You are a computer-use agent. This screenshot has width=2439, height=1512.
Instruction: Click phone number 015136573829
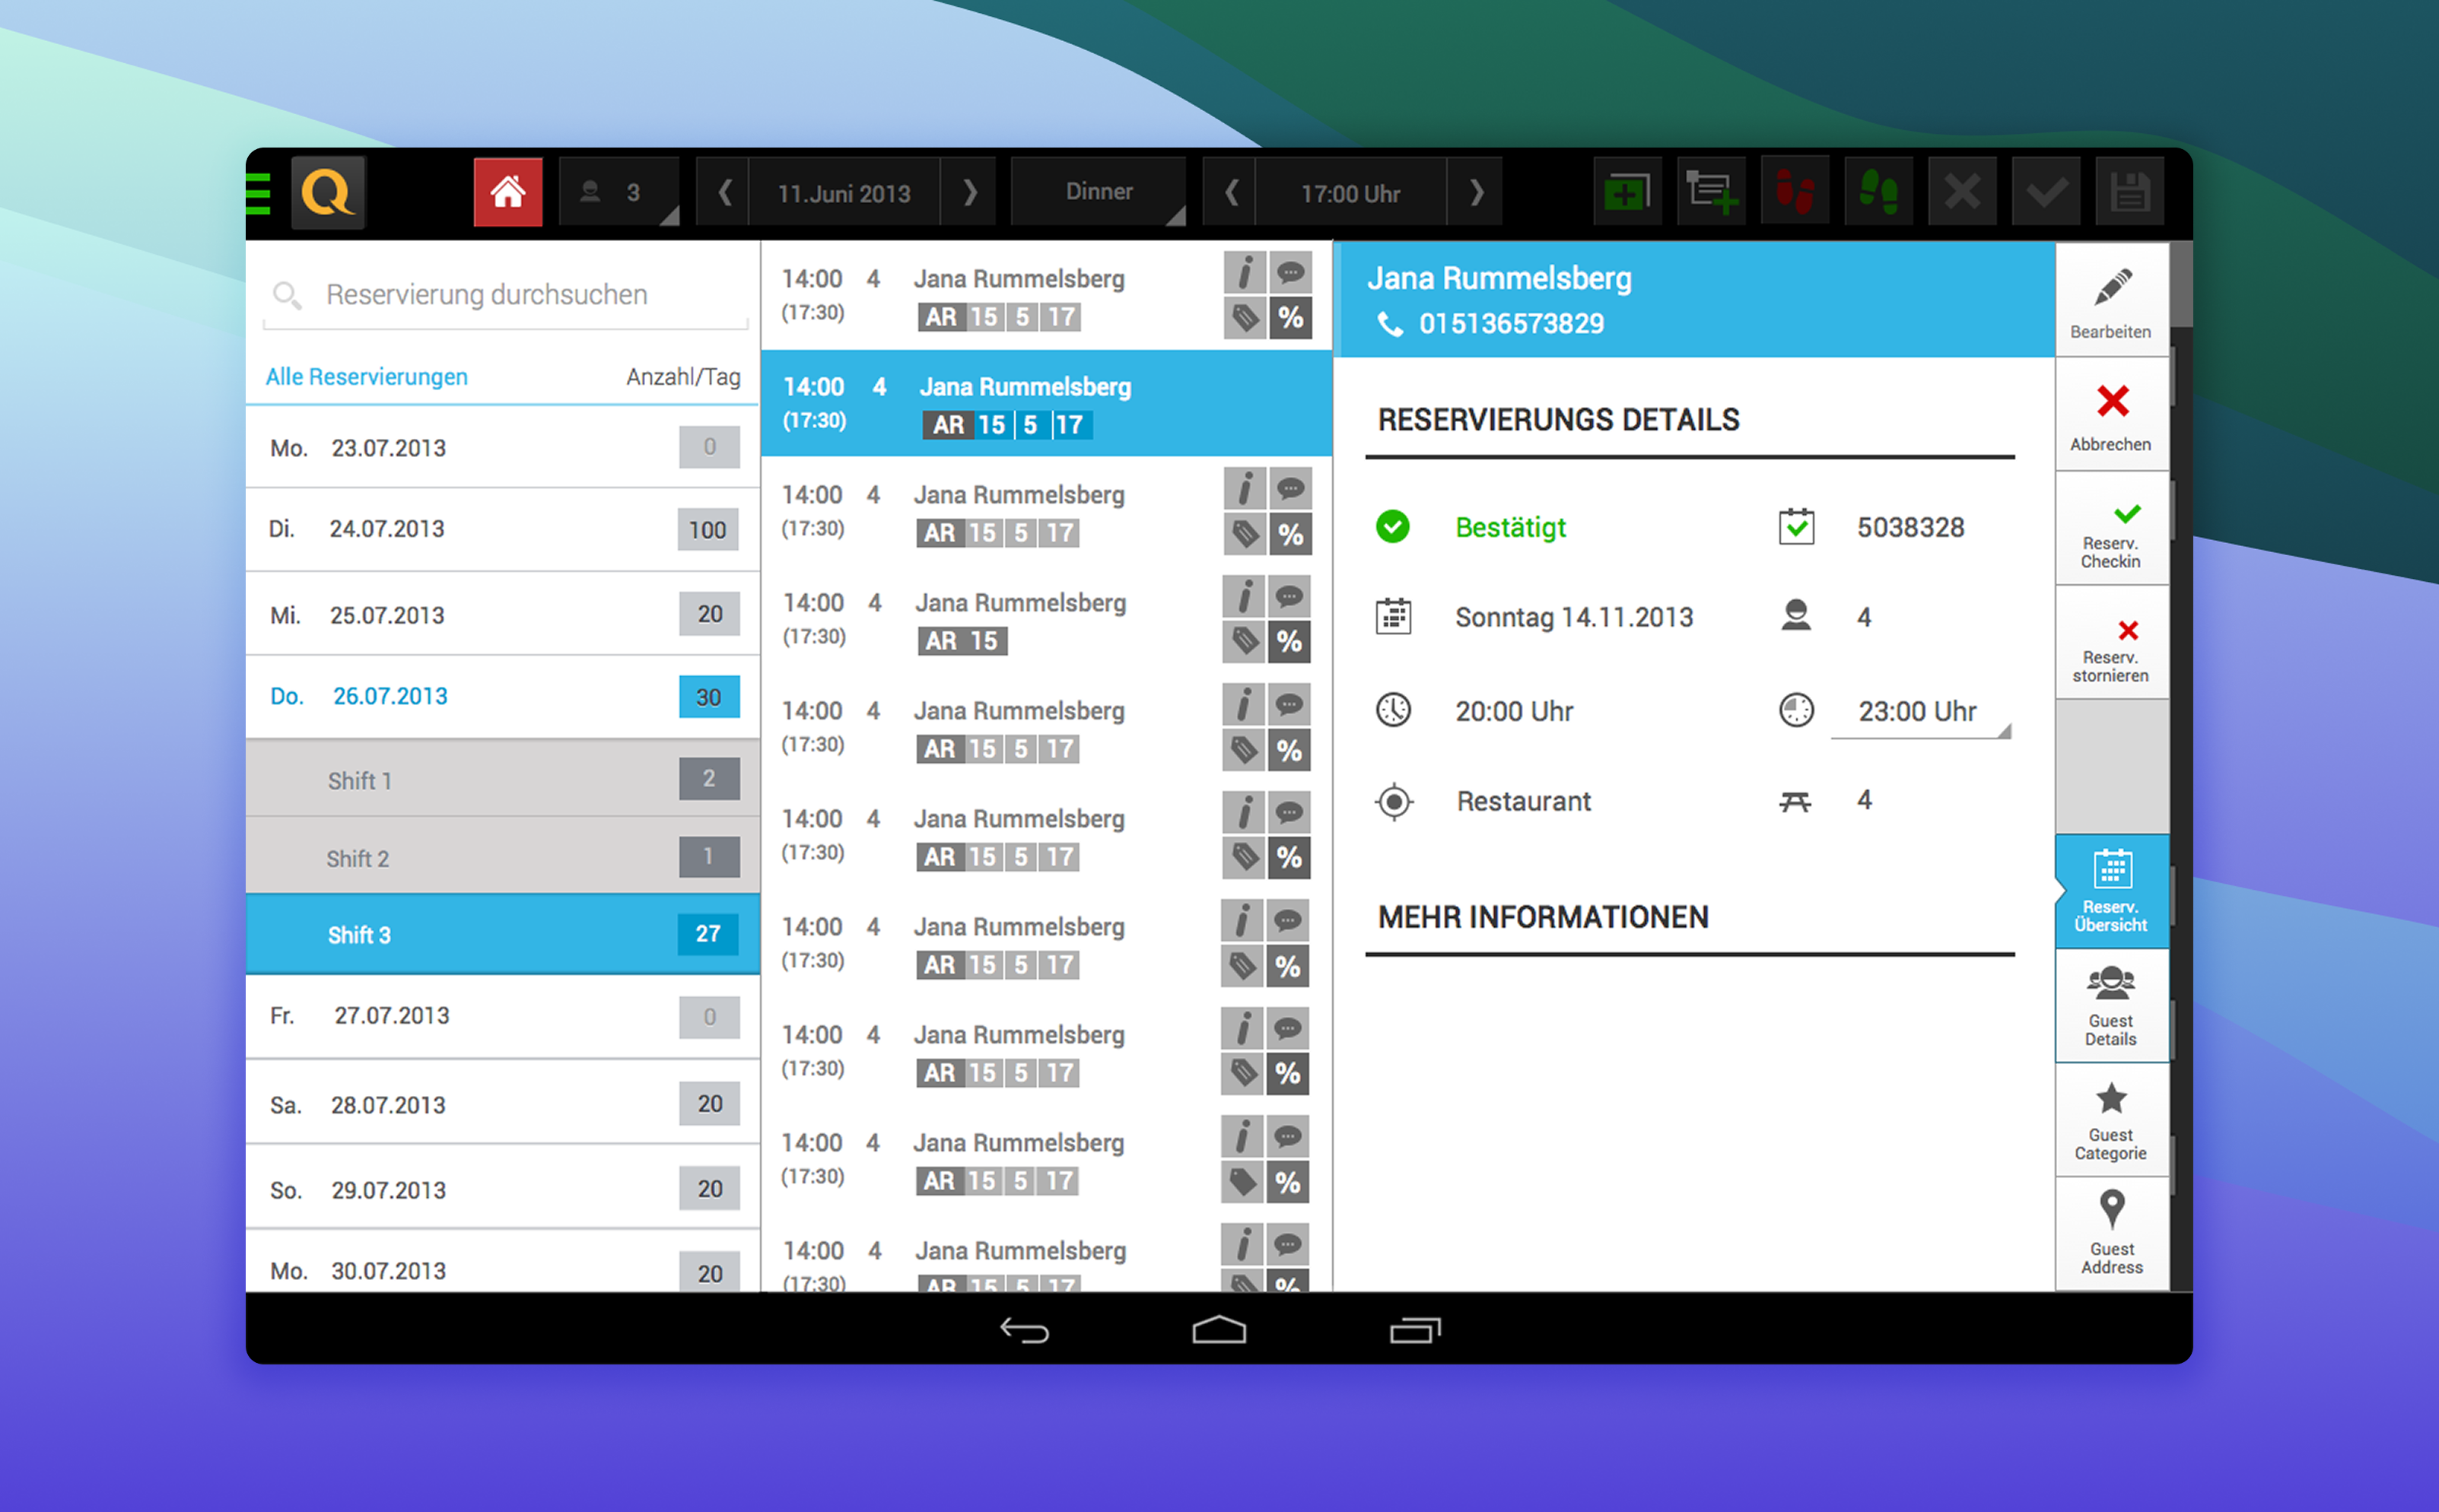point(1511,324)
